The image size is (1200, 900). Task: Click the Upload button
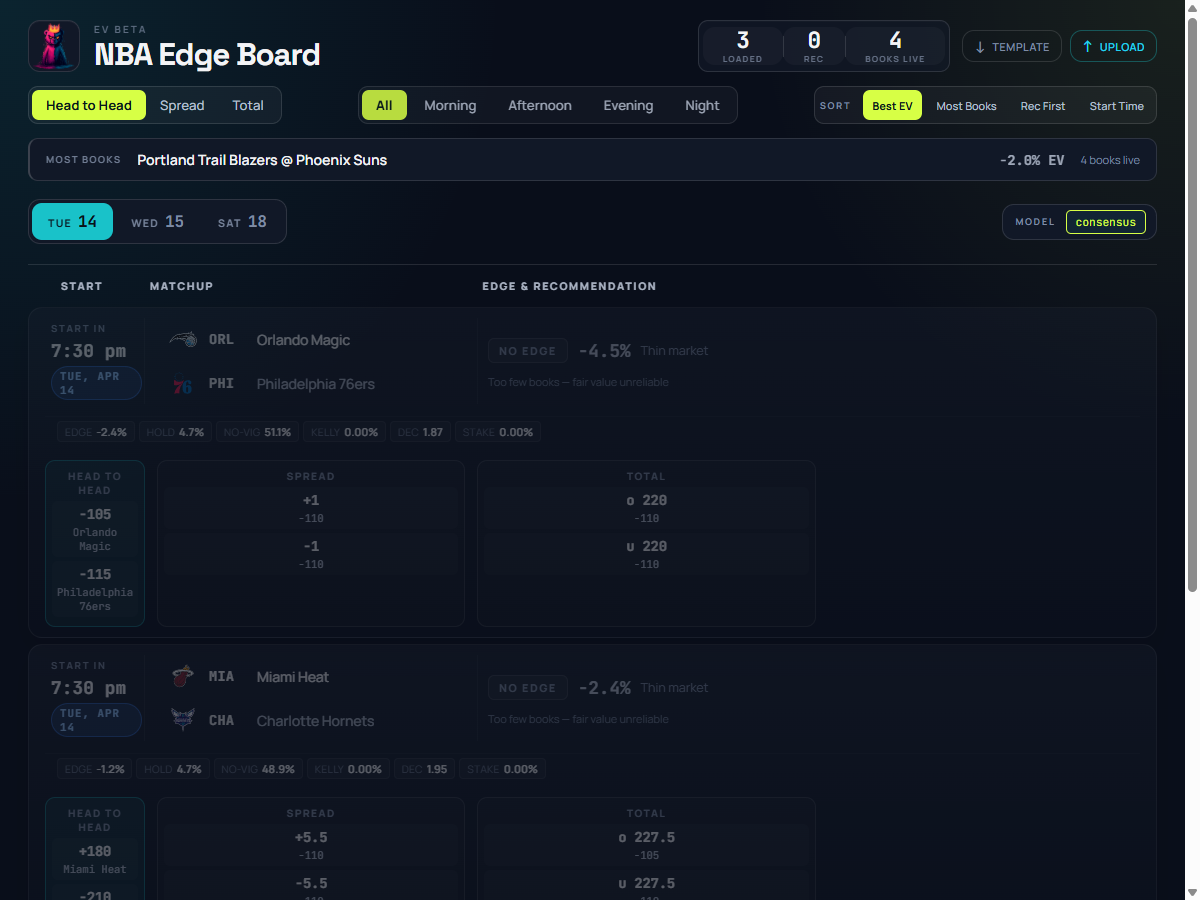point(1113,46)
